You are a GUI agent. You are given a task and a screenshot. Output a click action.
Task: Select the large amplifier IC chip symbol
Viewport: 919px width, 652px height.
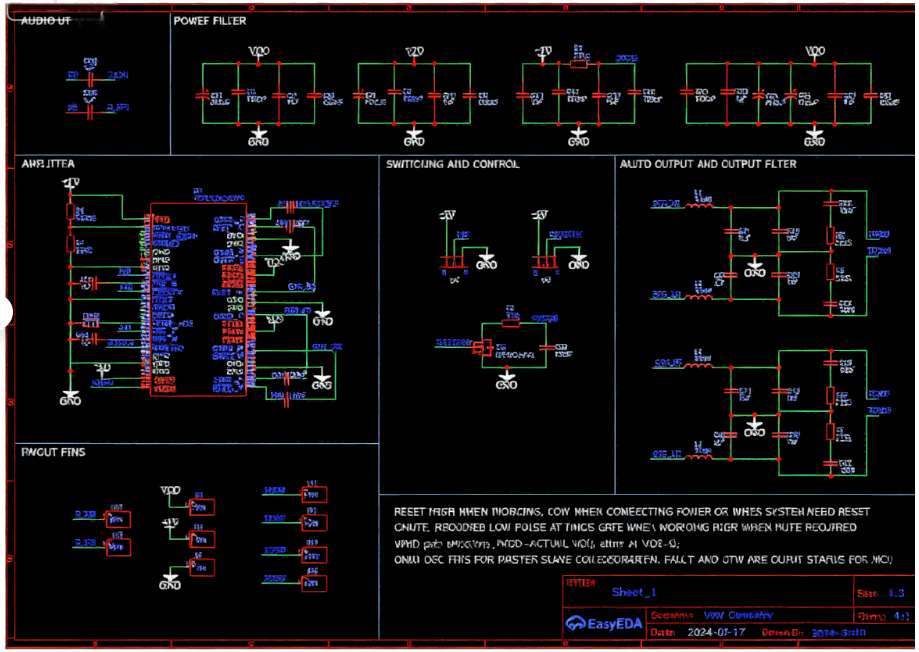[x=198, y=299]
